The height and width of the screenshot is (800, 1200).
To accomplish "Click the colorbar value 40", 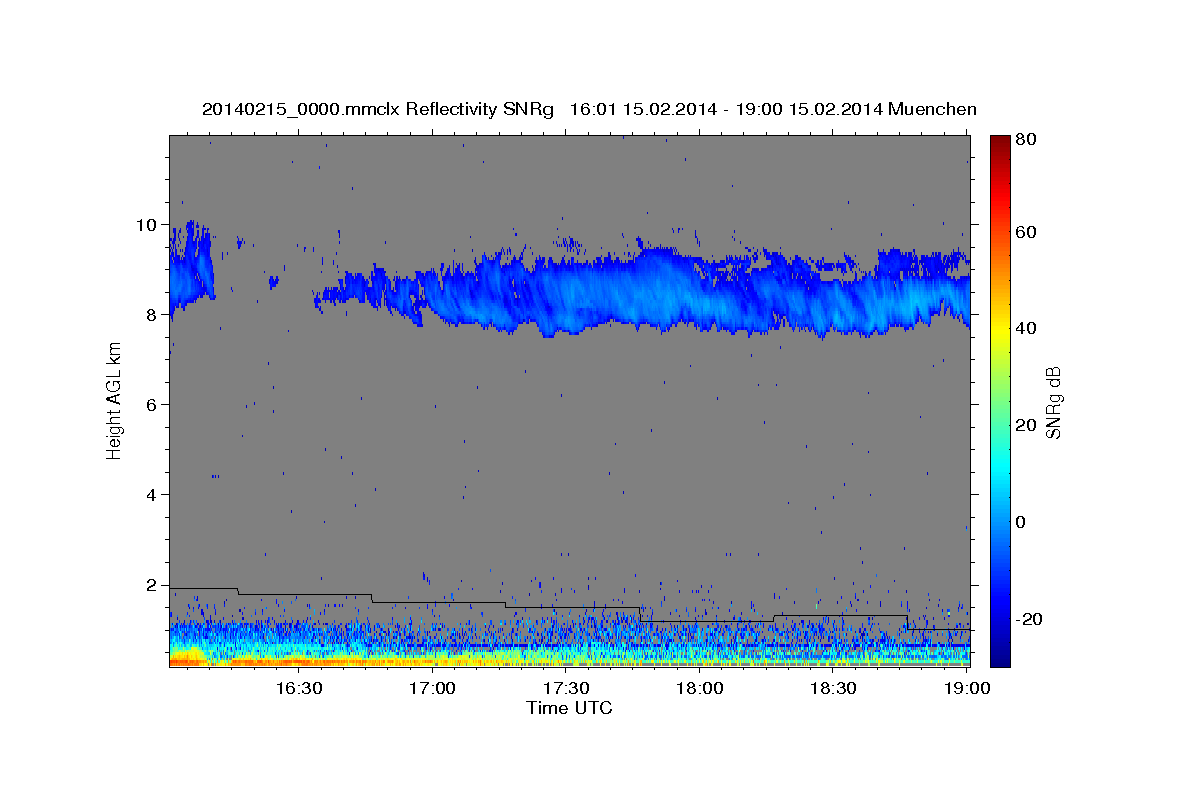I will (1027, 328).
